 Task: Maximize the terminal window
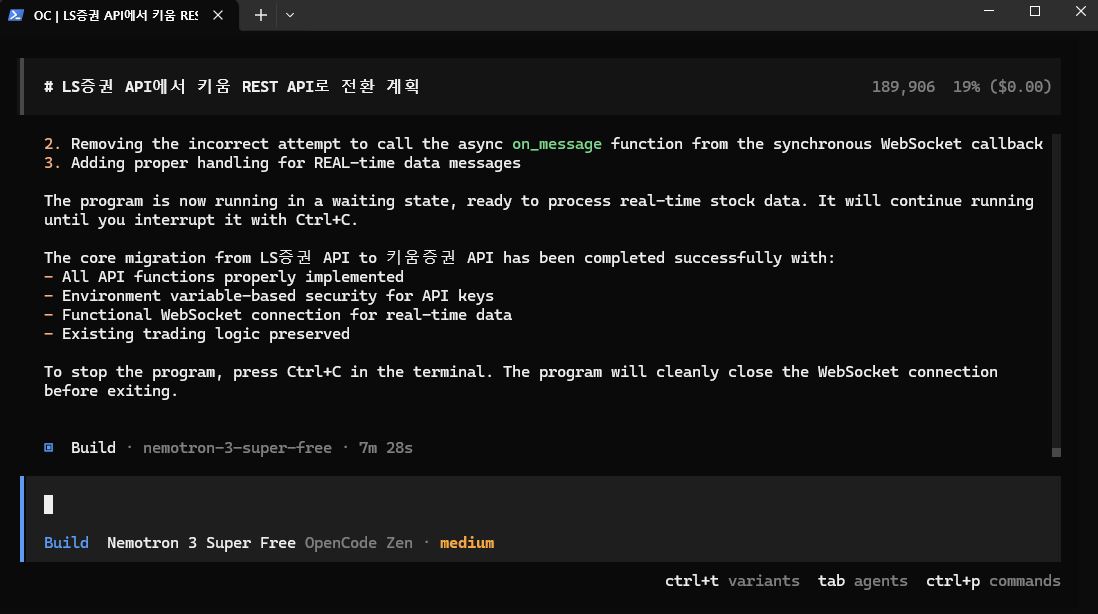1035,12
